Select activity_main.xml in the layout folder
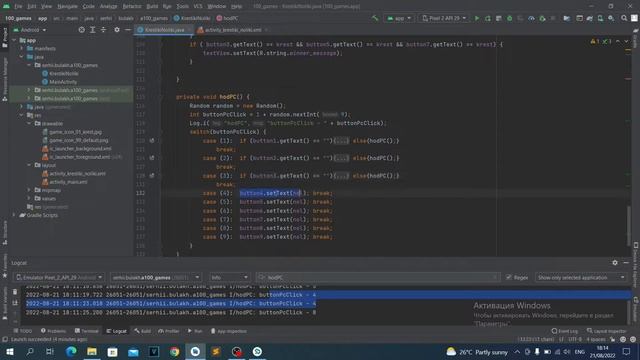This screenshot has width=640, height=360. [68, 182]
